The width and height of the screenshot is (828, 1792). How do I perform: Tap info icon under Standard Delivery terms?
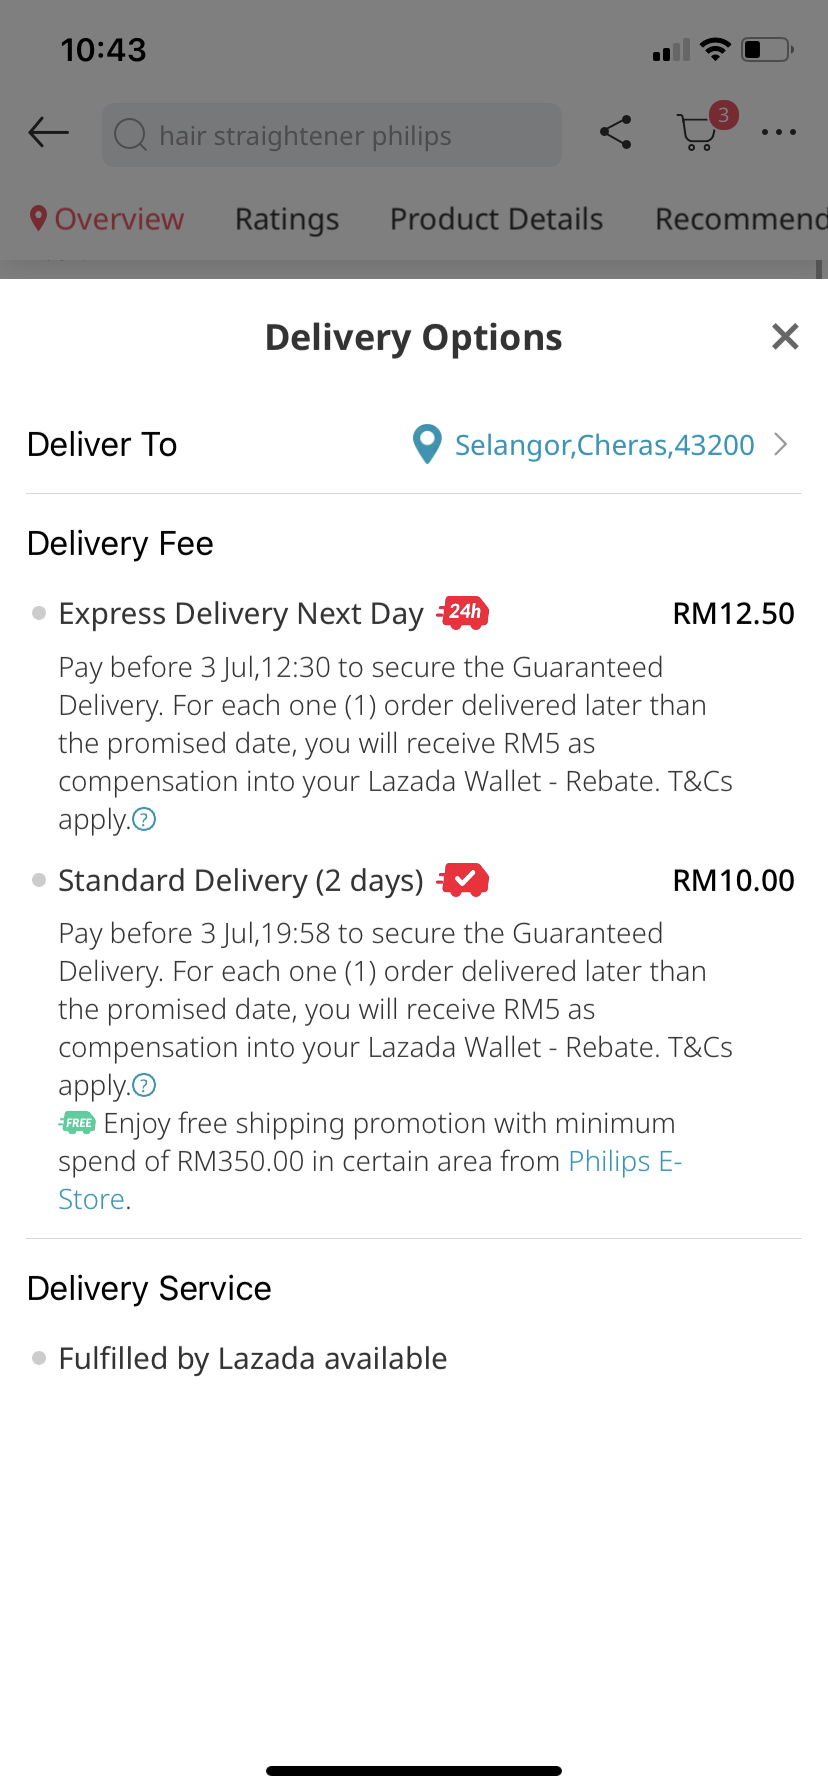tap(145, 1086)
